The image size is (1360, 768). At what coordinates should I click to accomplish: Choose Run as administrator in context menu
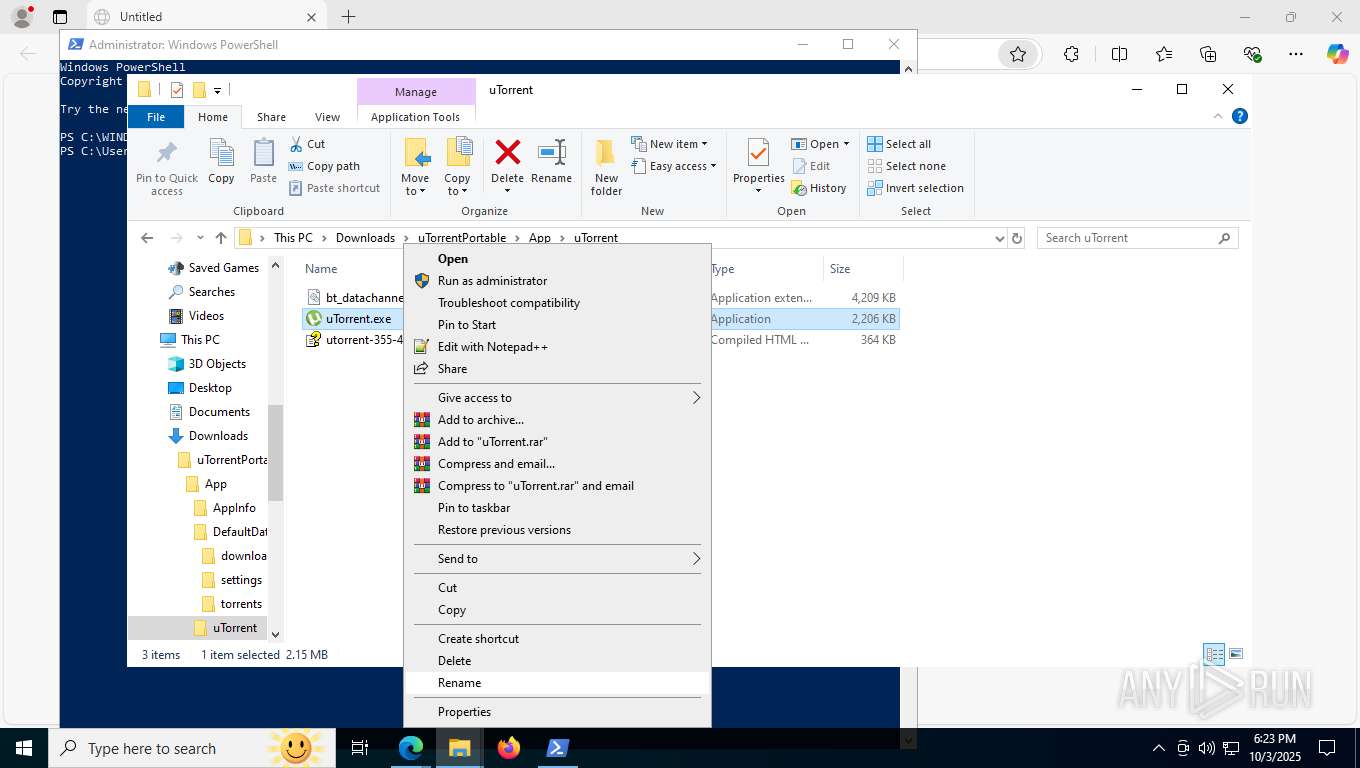coord(557,281)
